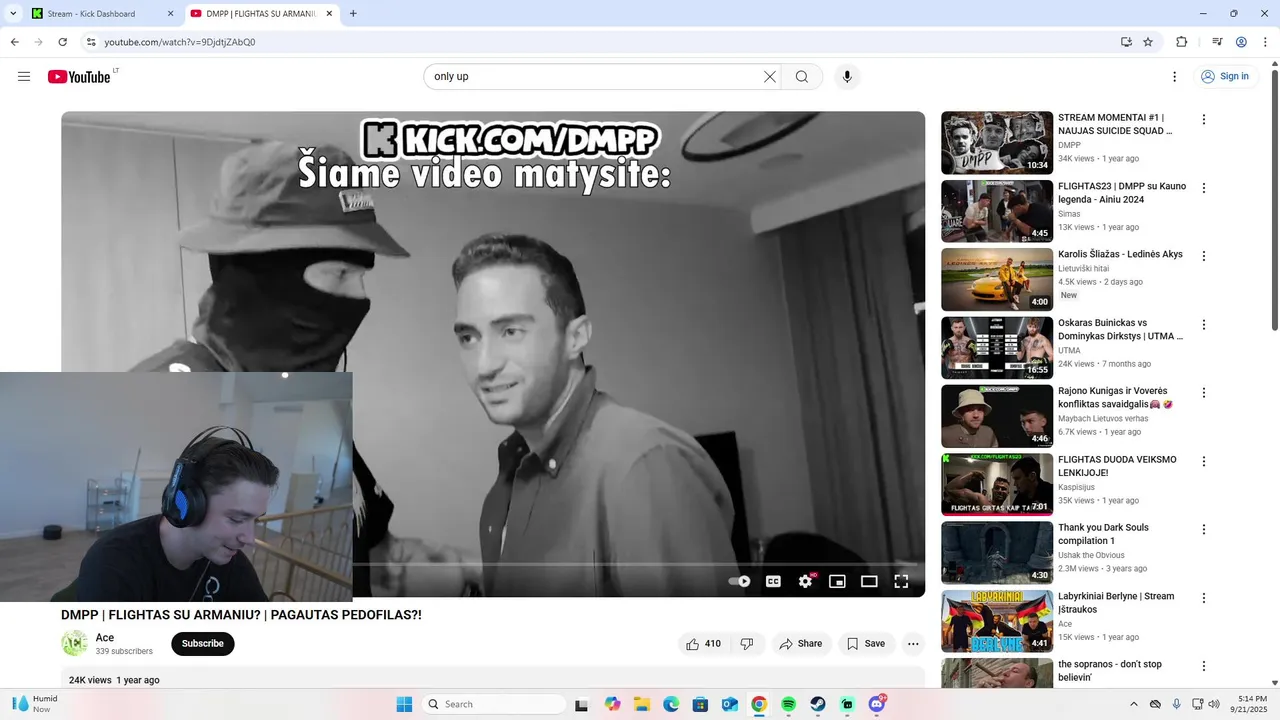This screenshot has width=1280, height=720.
Task: Open Karolis Šliažas - Ledinės Akys thumbnail
Action: click(997, 280)
